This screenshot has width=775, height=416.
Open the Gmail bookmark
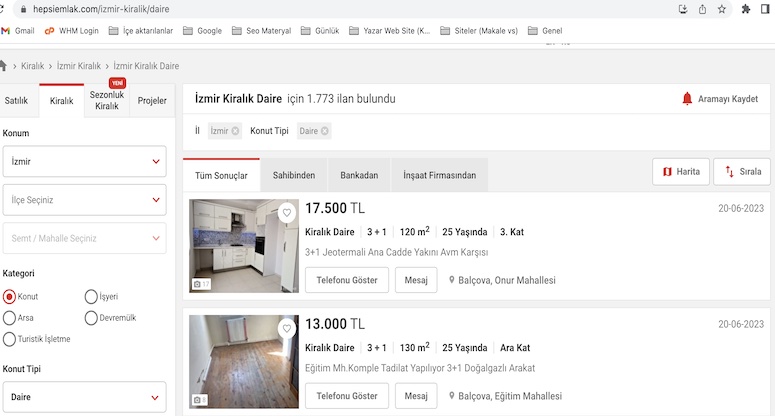18,31
